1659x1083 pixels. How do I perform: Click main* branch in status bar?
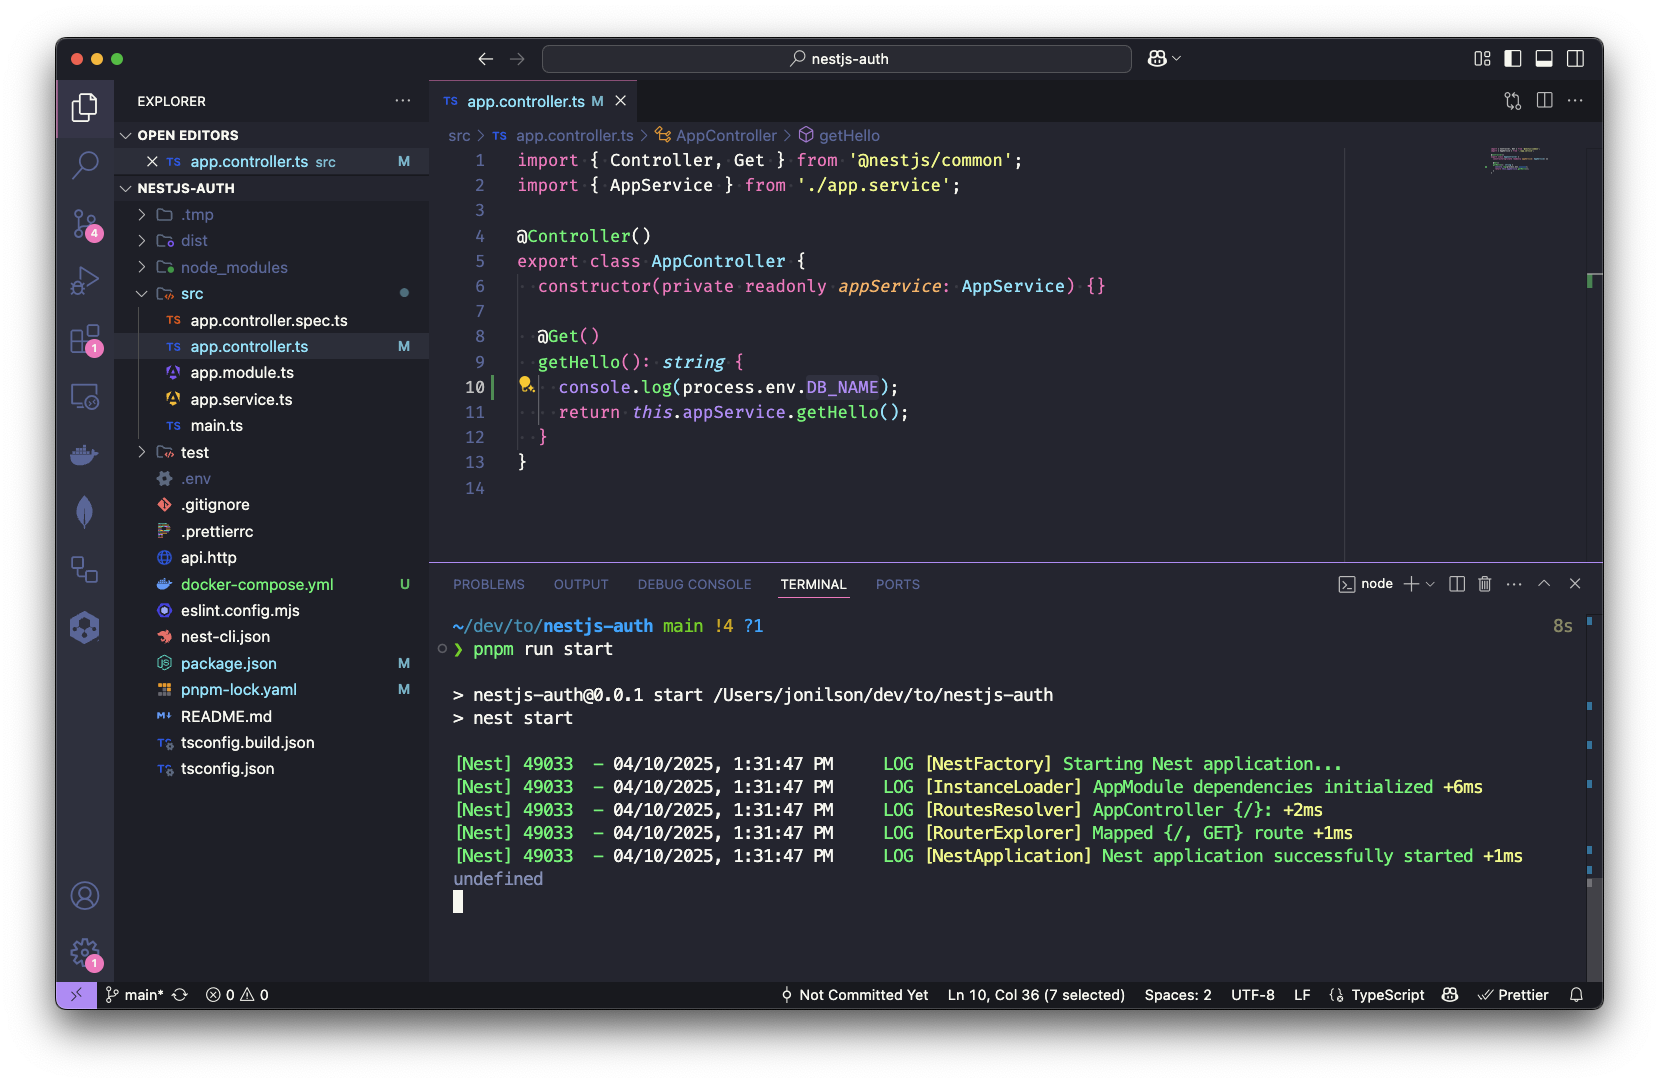point(134,995)
